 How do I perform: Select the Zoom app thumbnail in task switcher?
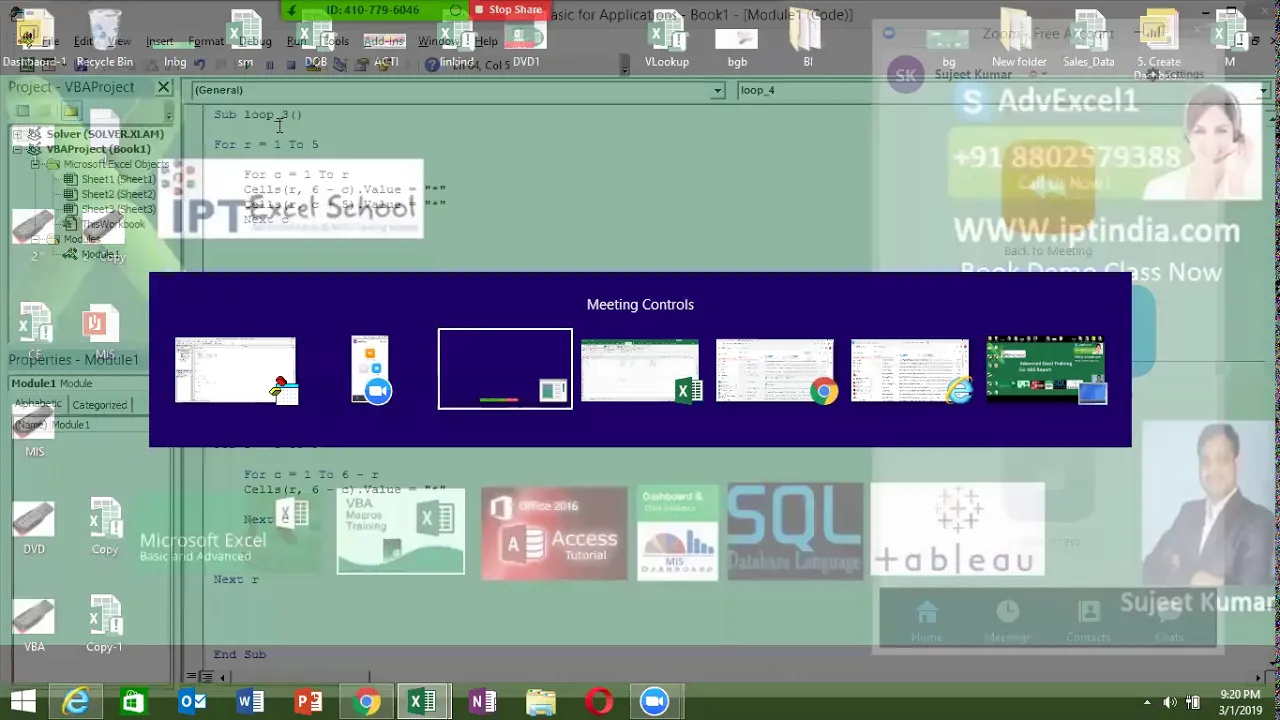(x=370, y=370)
